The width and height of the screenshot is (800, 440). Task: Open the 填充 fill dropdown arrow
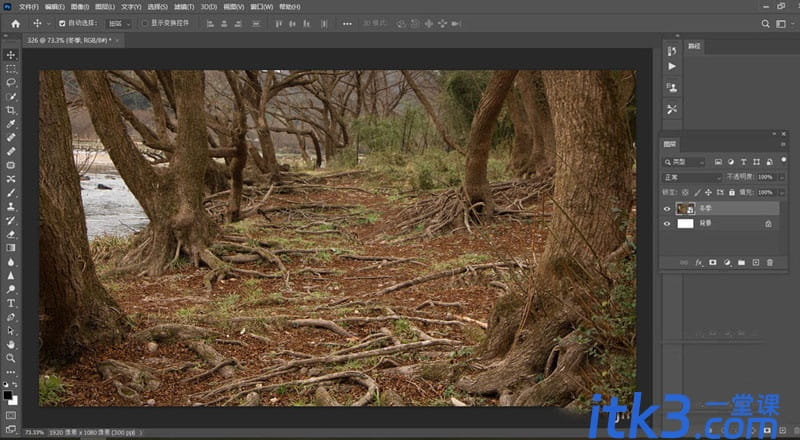tap(781, 192)
